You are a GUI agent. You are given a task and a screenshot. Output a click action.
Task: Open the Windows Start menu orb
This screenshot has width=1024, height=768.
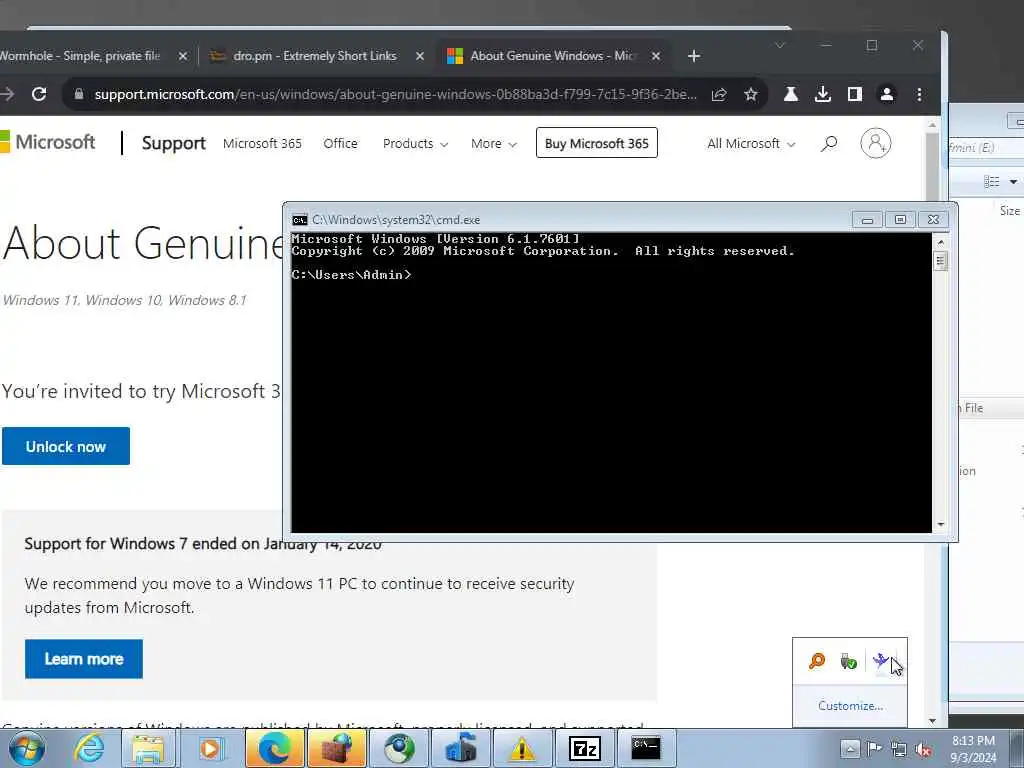pyautogui.click(x=26, y=748)
